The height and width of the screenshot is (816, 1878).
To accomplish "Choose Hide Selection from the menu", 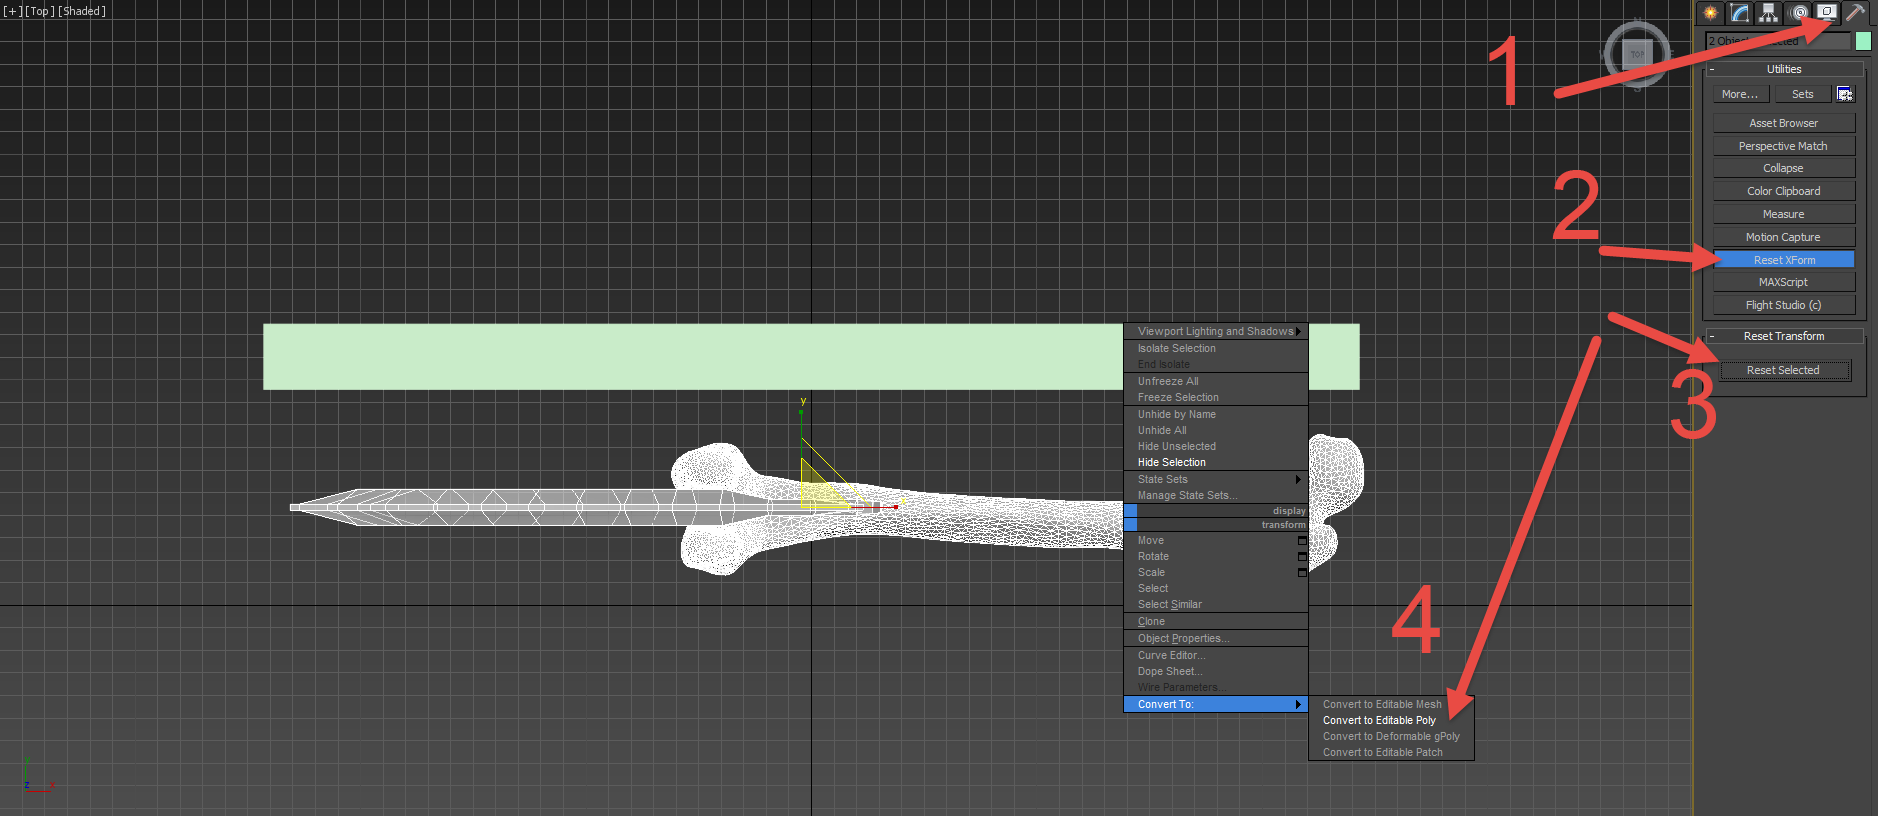I will (x=1216, y=462).
